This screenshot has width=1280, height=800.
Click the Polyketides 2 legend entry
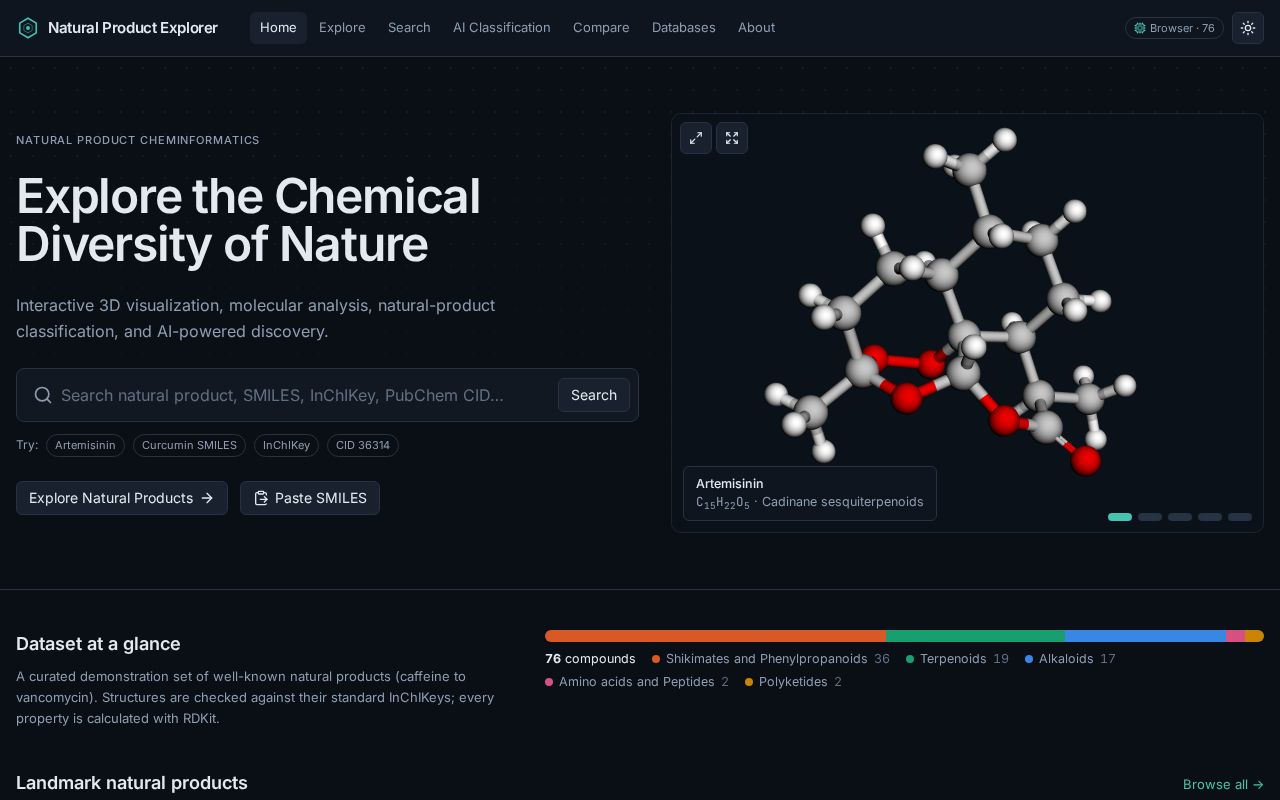(x=793, y=682)
